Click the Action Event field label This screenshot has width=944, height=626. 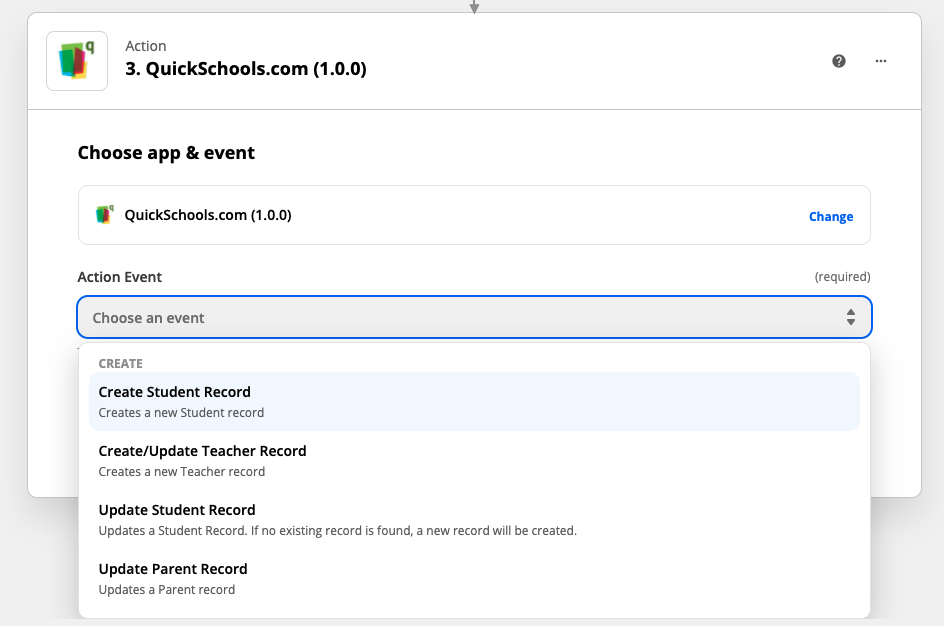[x=120, y=277]
